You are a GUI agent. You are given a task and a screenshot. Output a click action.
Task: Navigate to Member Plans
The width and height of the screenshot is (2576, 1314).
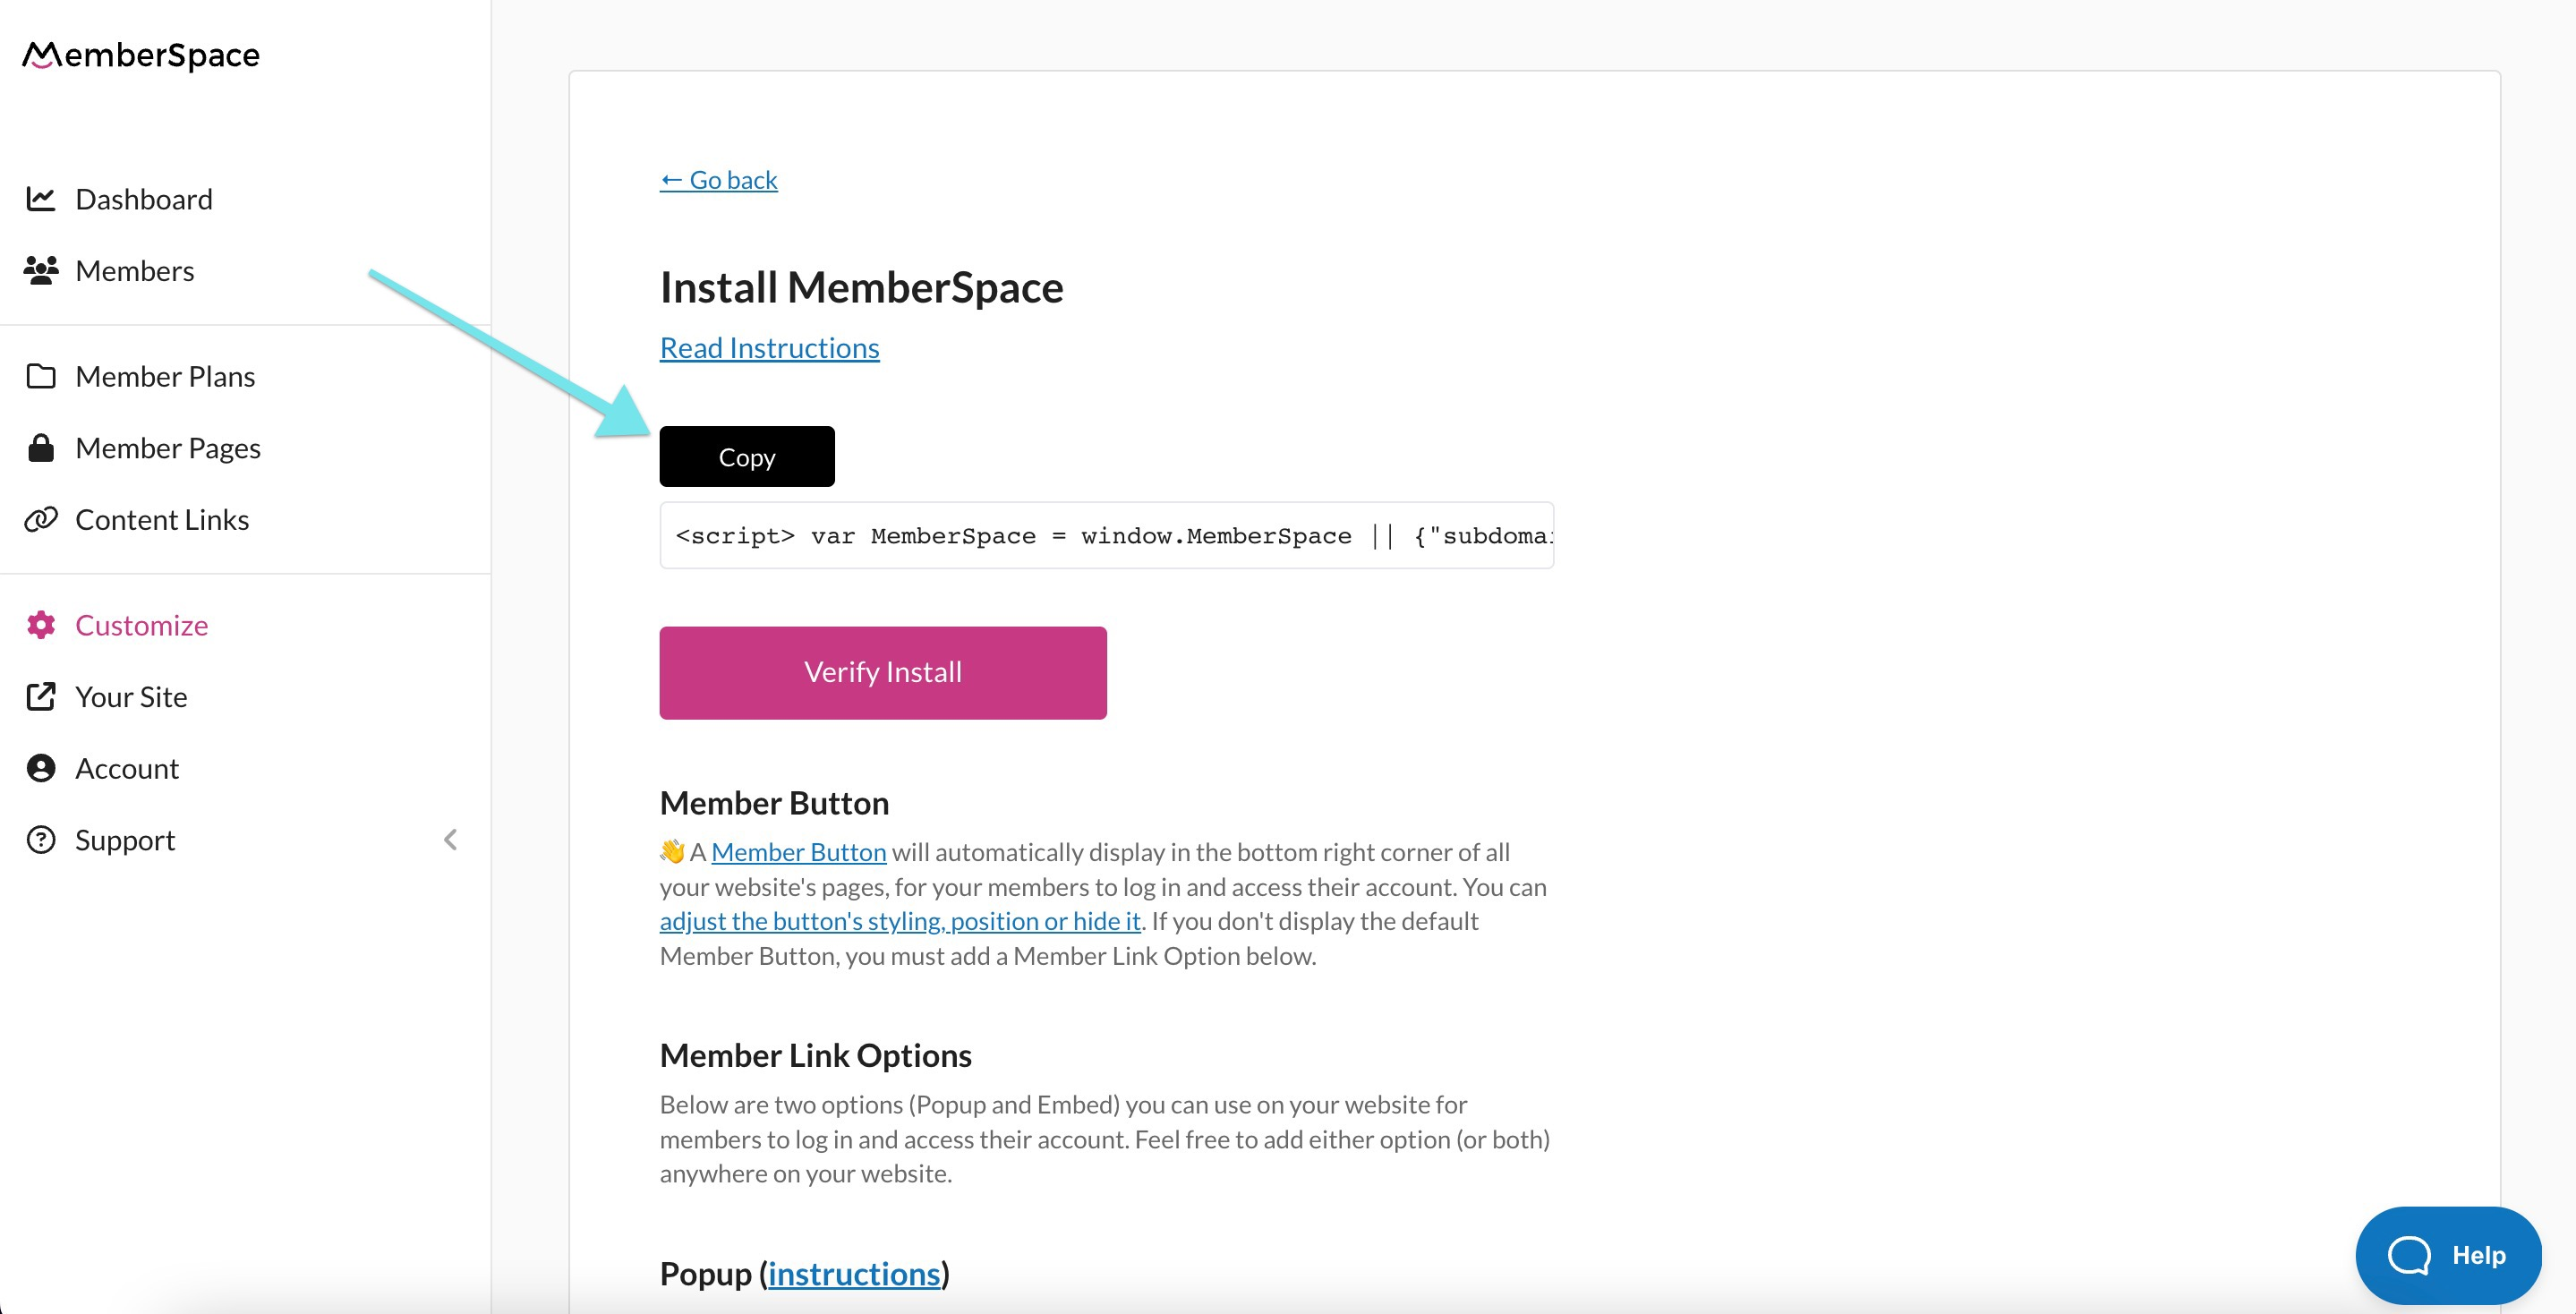(x=165, y=376)
